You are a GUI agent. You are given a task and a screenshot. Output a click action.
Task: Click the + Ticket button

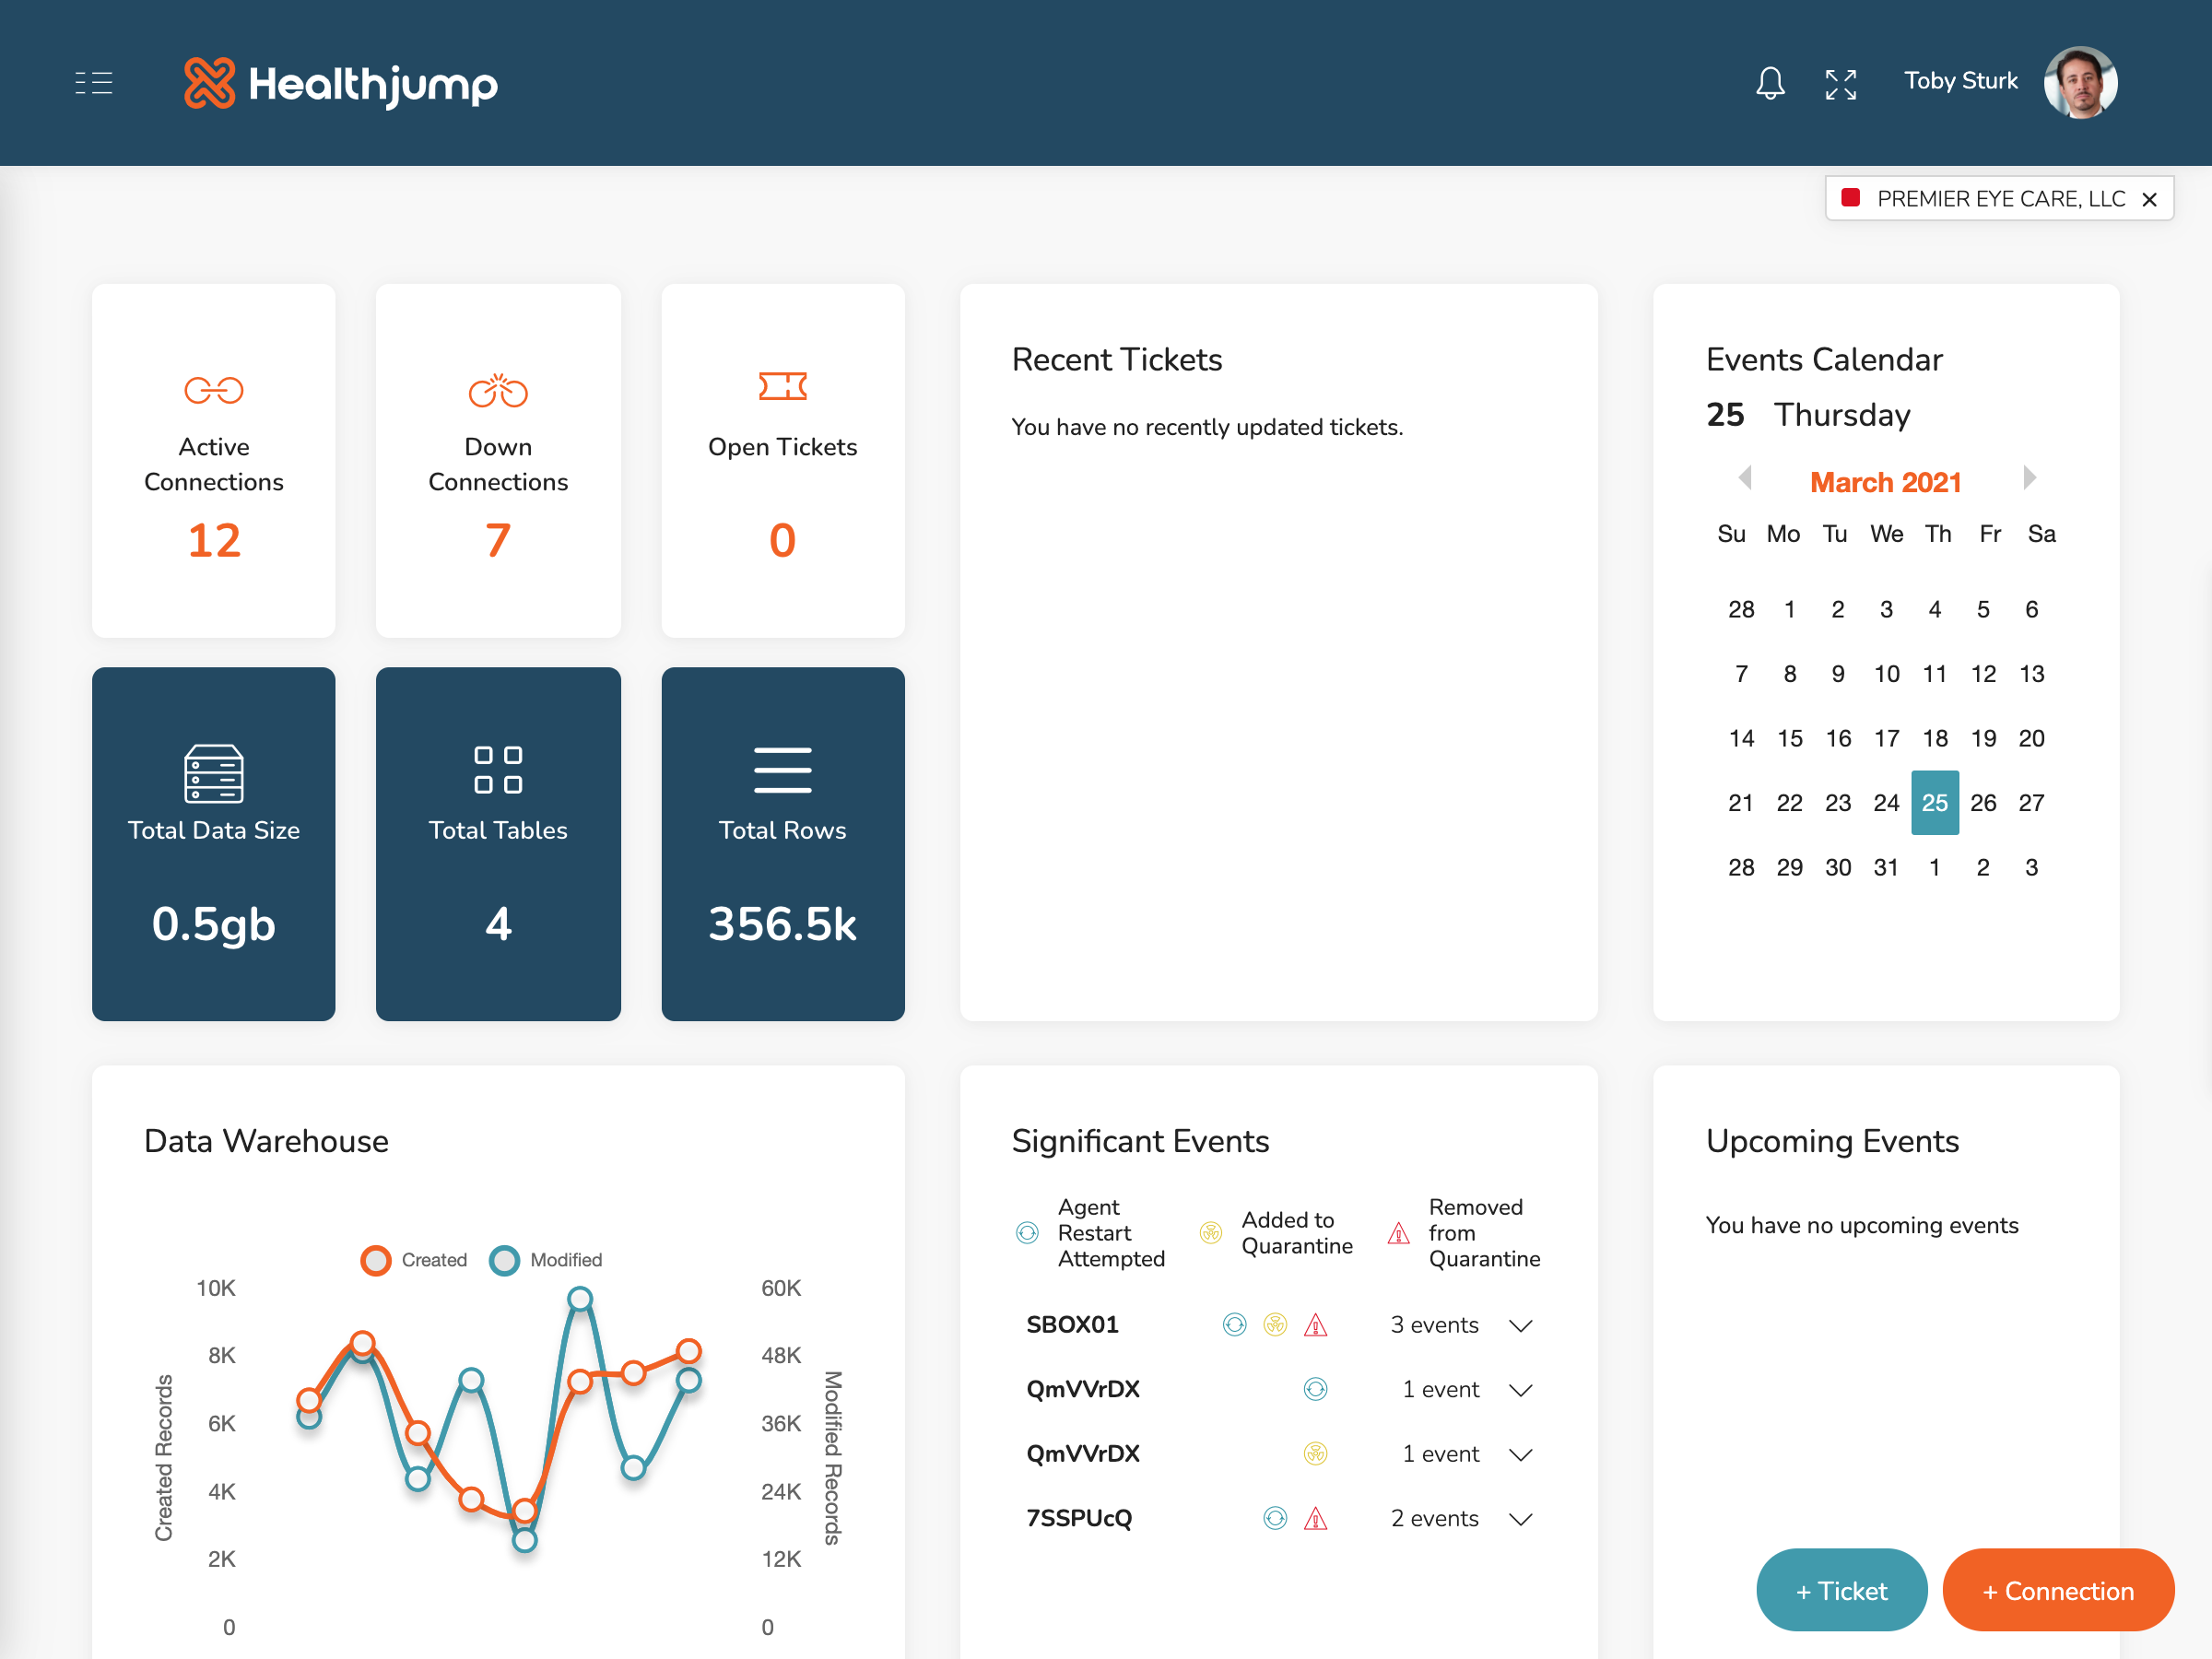[x=1841, y=1590]
